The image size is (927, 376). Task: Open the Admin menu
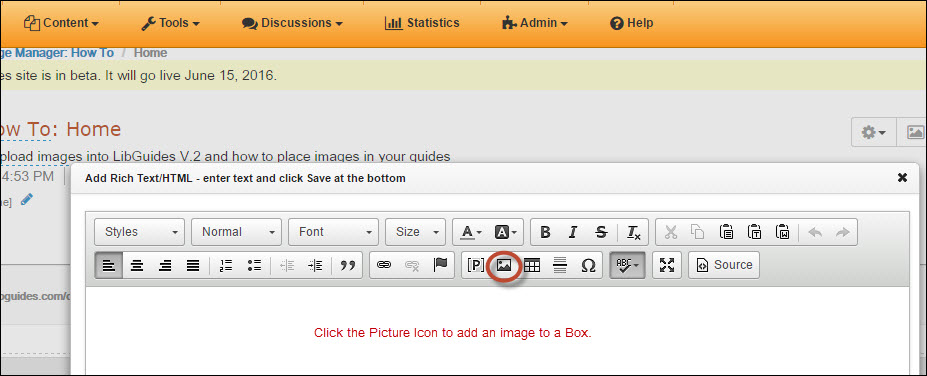534,23
